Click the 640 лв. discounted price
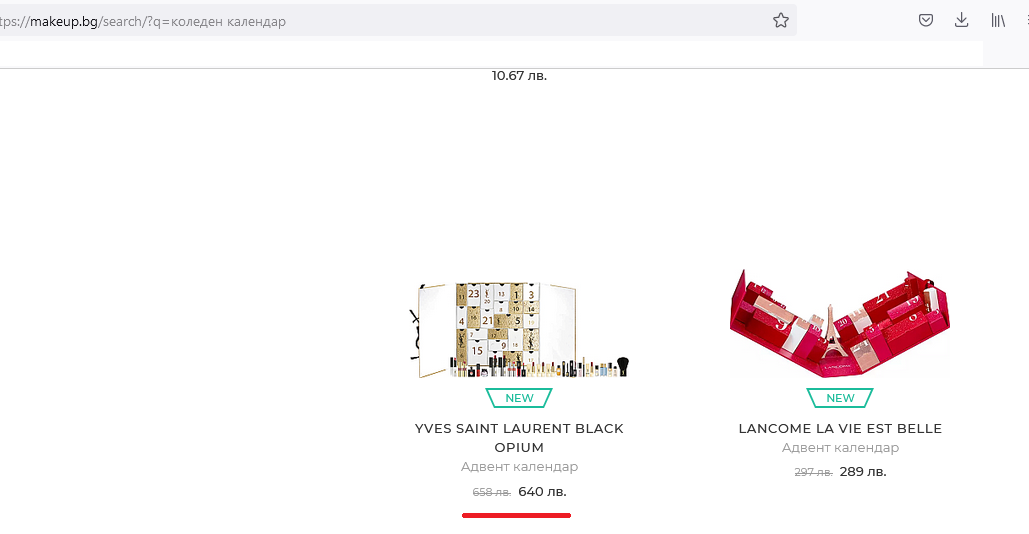Image resolution: width=1029 pixels, height=534 pixels. [x=542, y=491]
